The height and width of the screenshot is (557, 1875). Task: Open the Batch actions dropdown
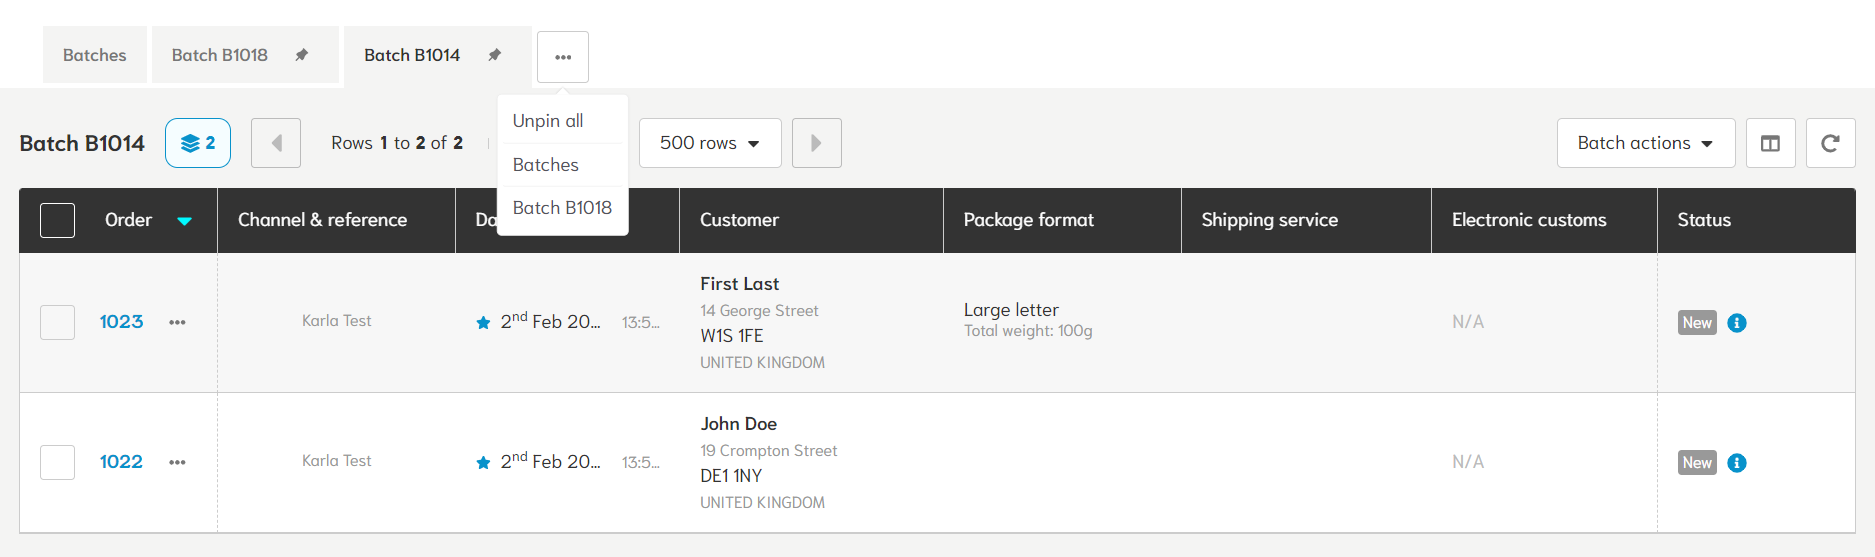pyautogui.click(x=1645, y=143)
